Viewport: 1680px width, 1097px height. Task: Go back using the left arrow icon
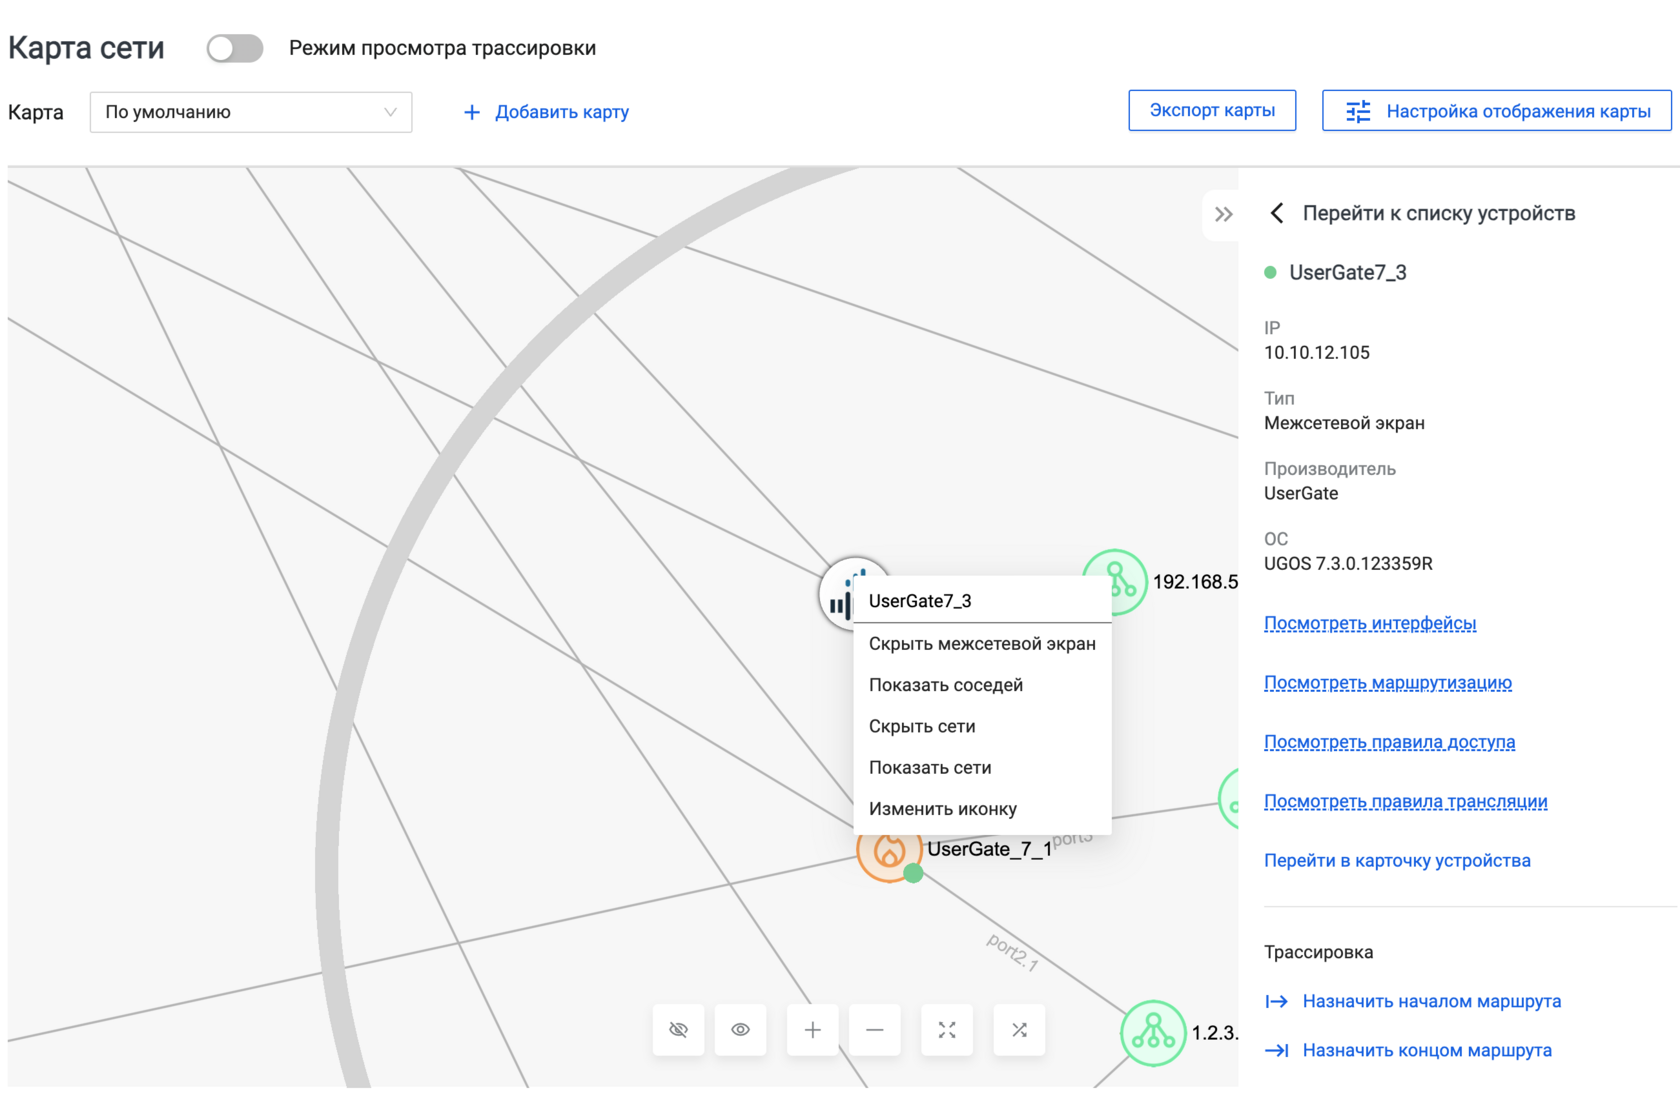click(x=1277, y=213)
